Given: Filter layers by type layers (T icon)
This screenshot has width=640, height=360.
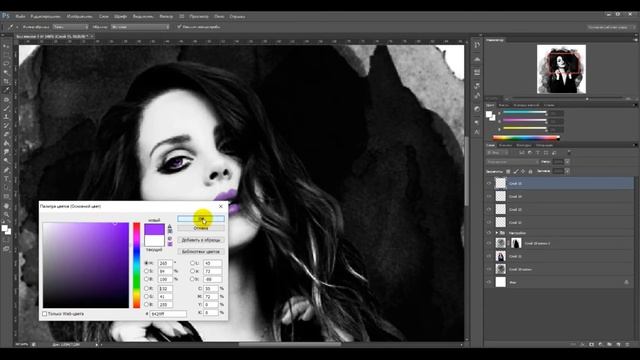Looking at the screenshot, I should pos(538,153).
